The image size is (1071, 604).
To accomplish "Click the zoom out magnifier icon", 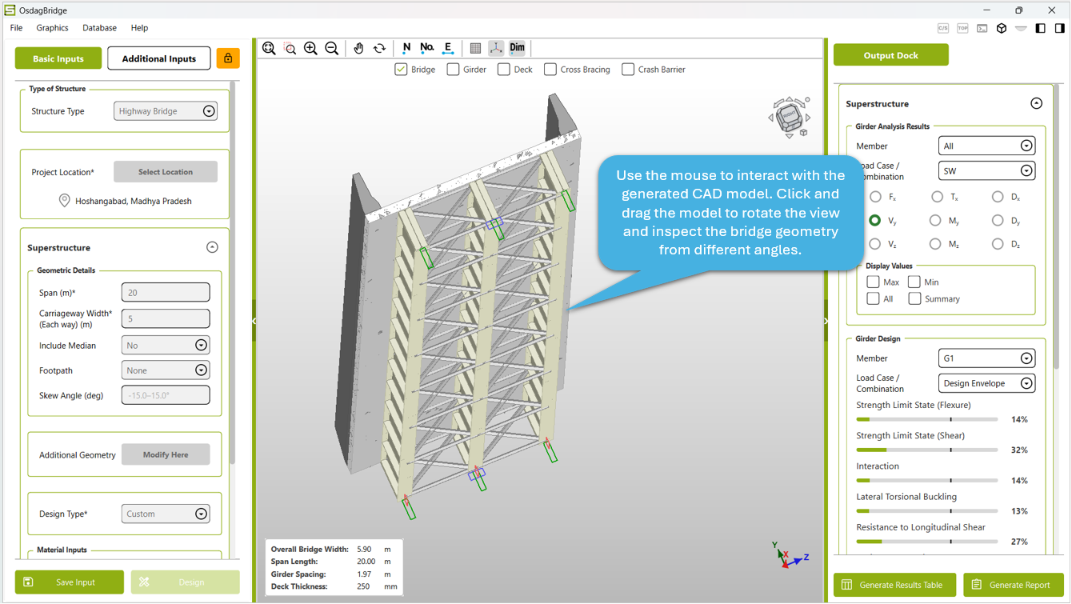I will click(332, 48).
